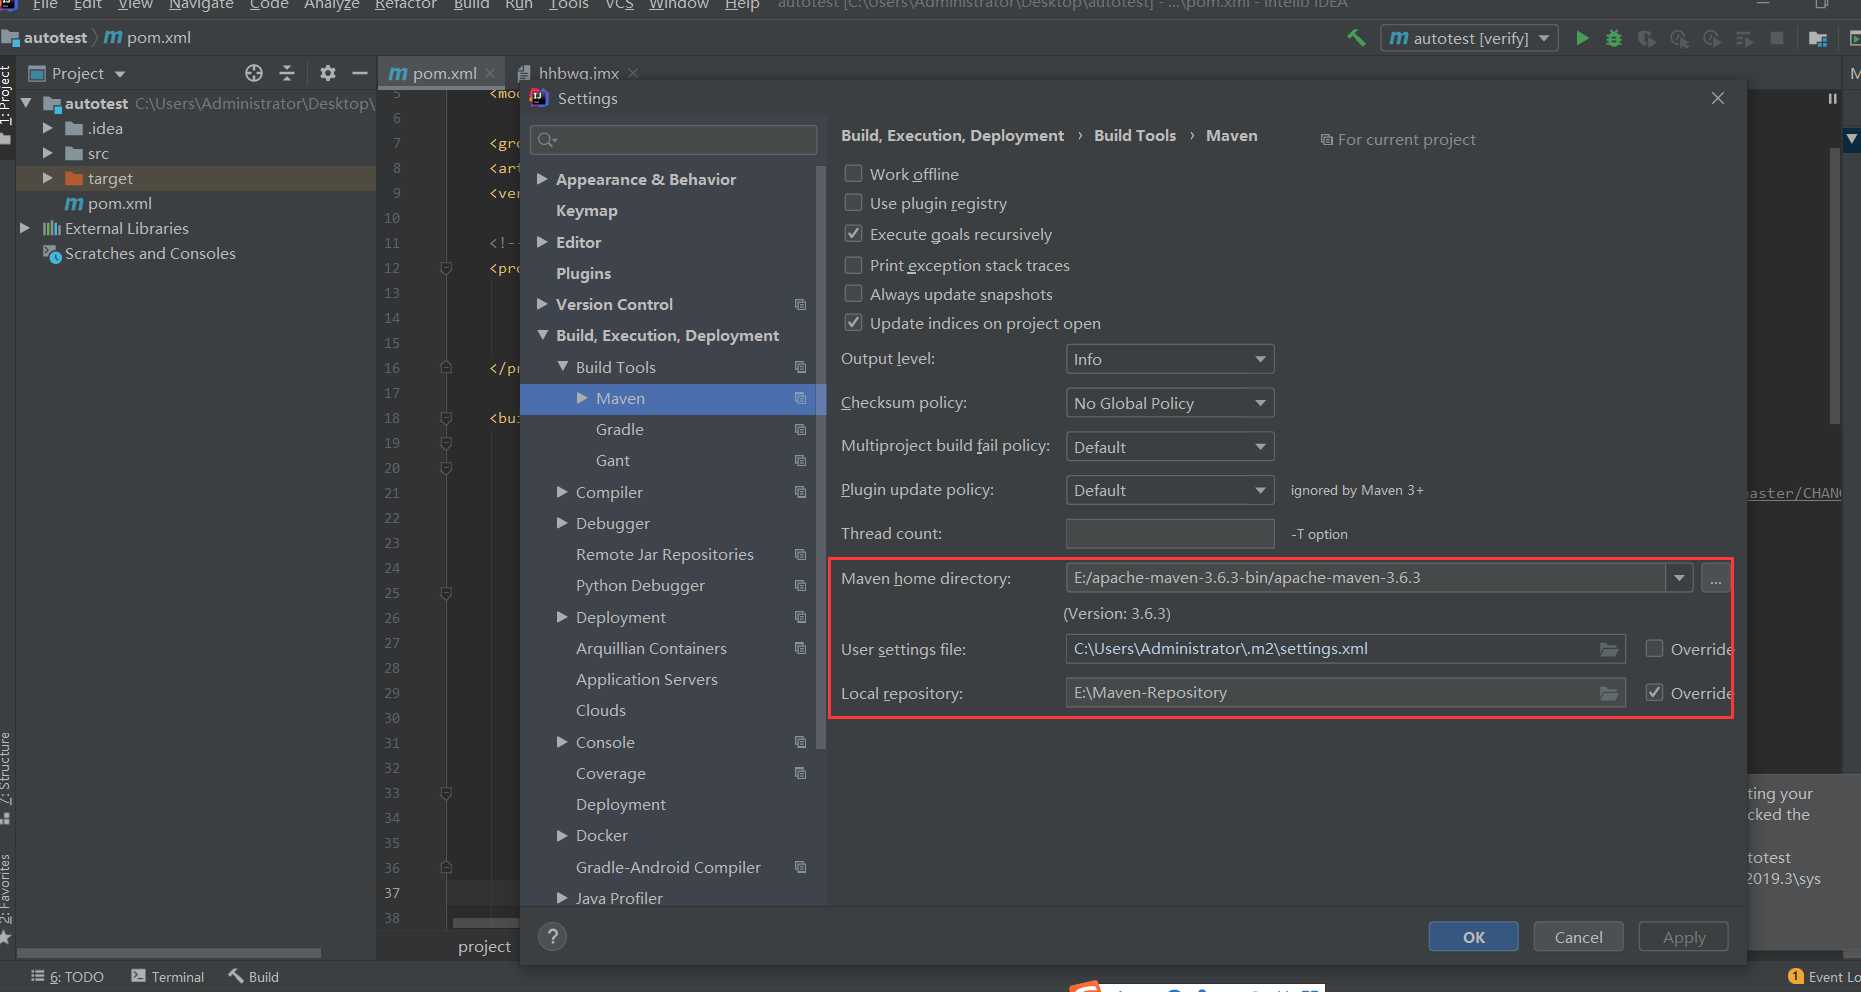Open the Checksum policy dropdown

(x=1170, y=403)
